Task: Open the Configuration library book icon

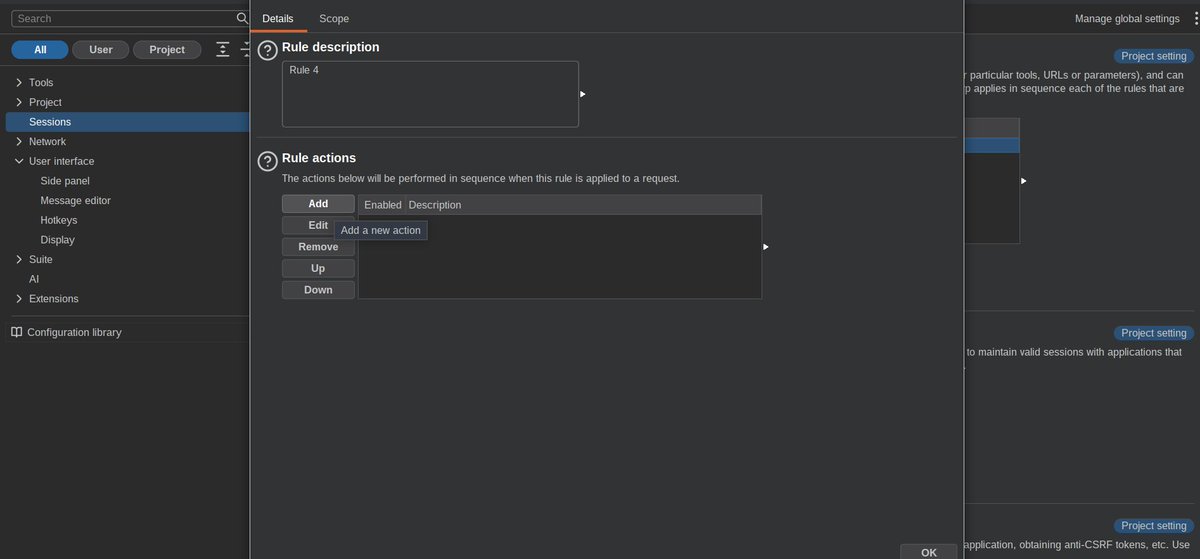Action: 16,332
